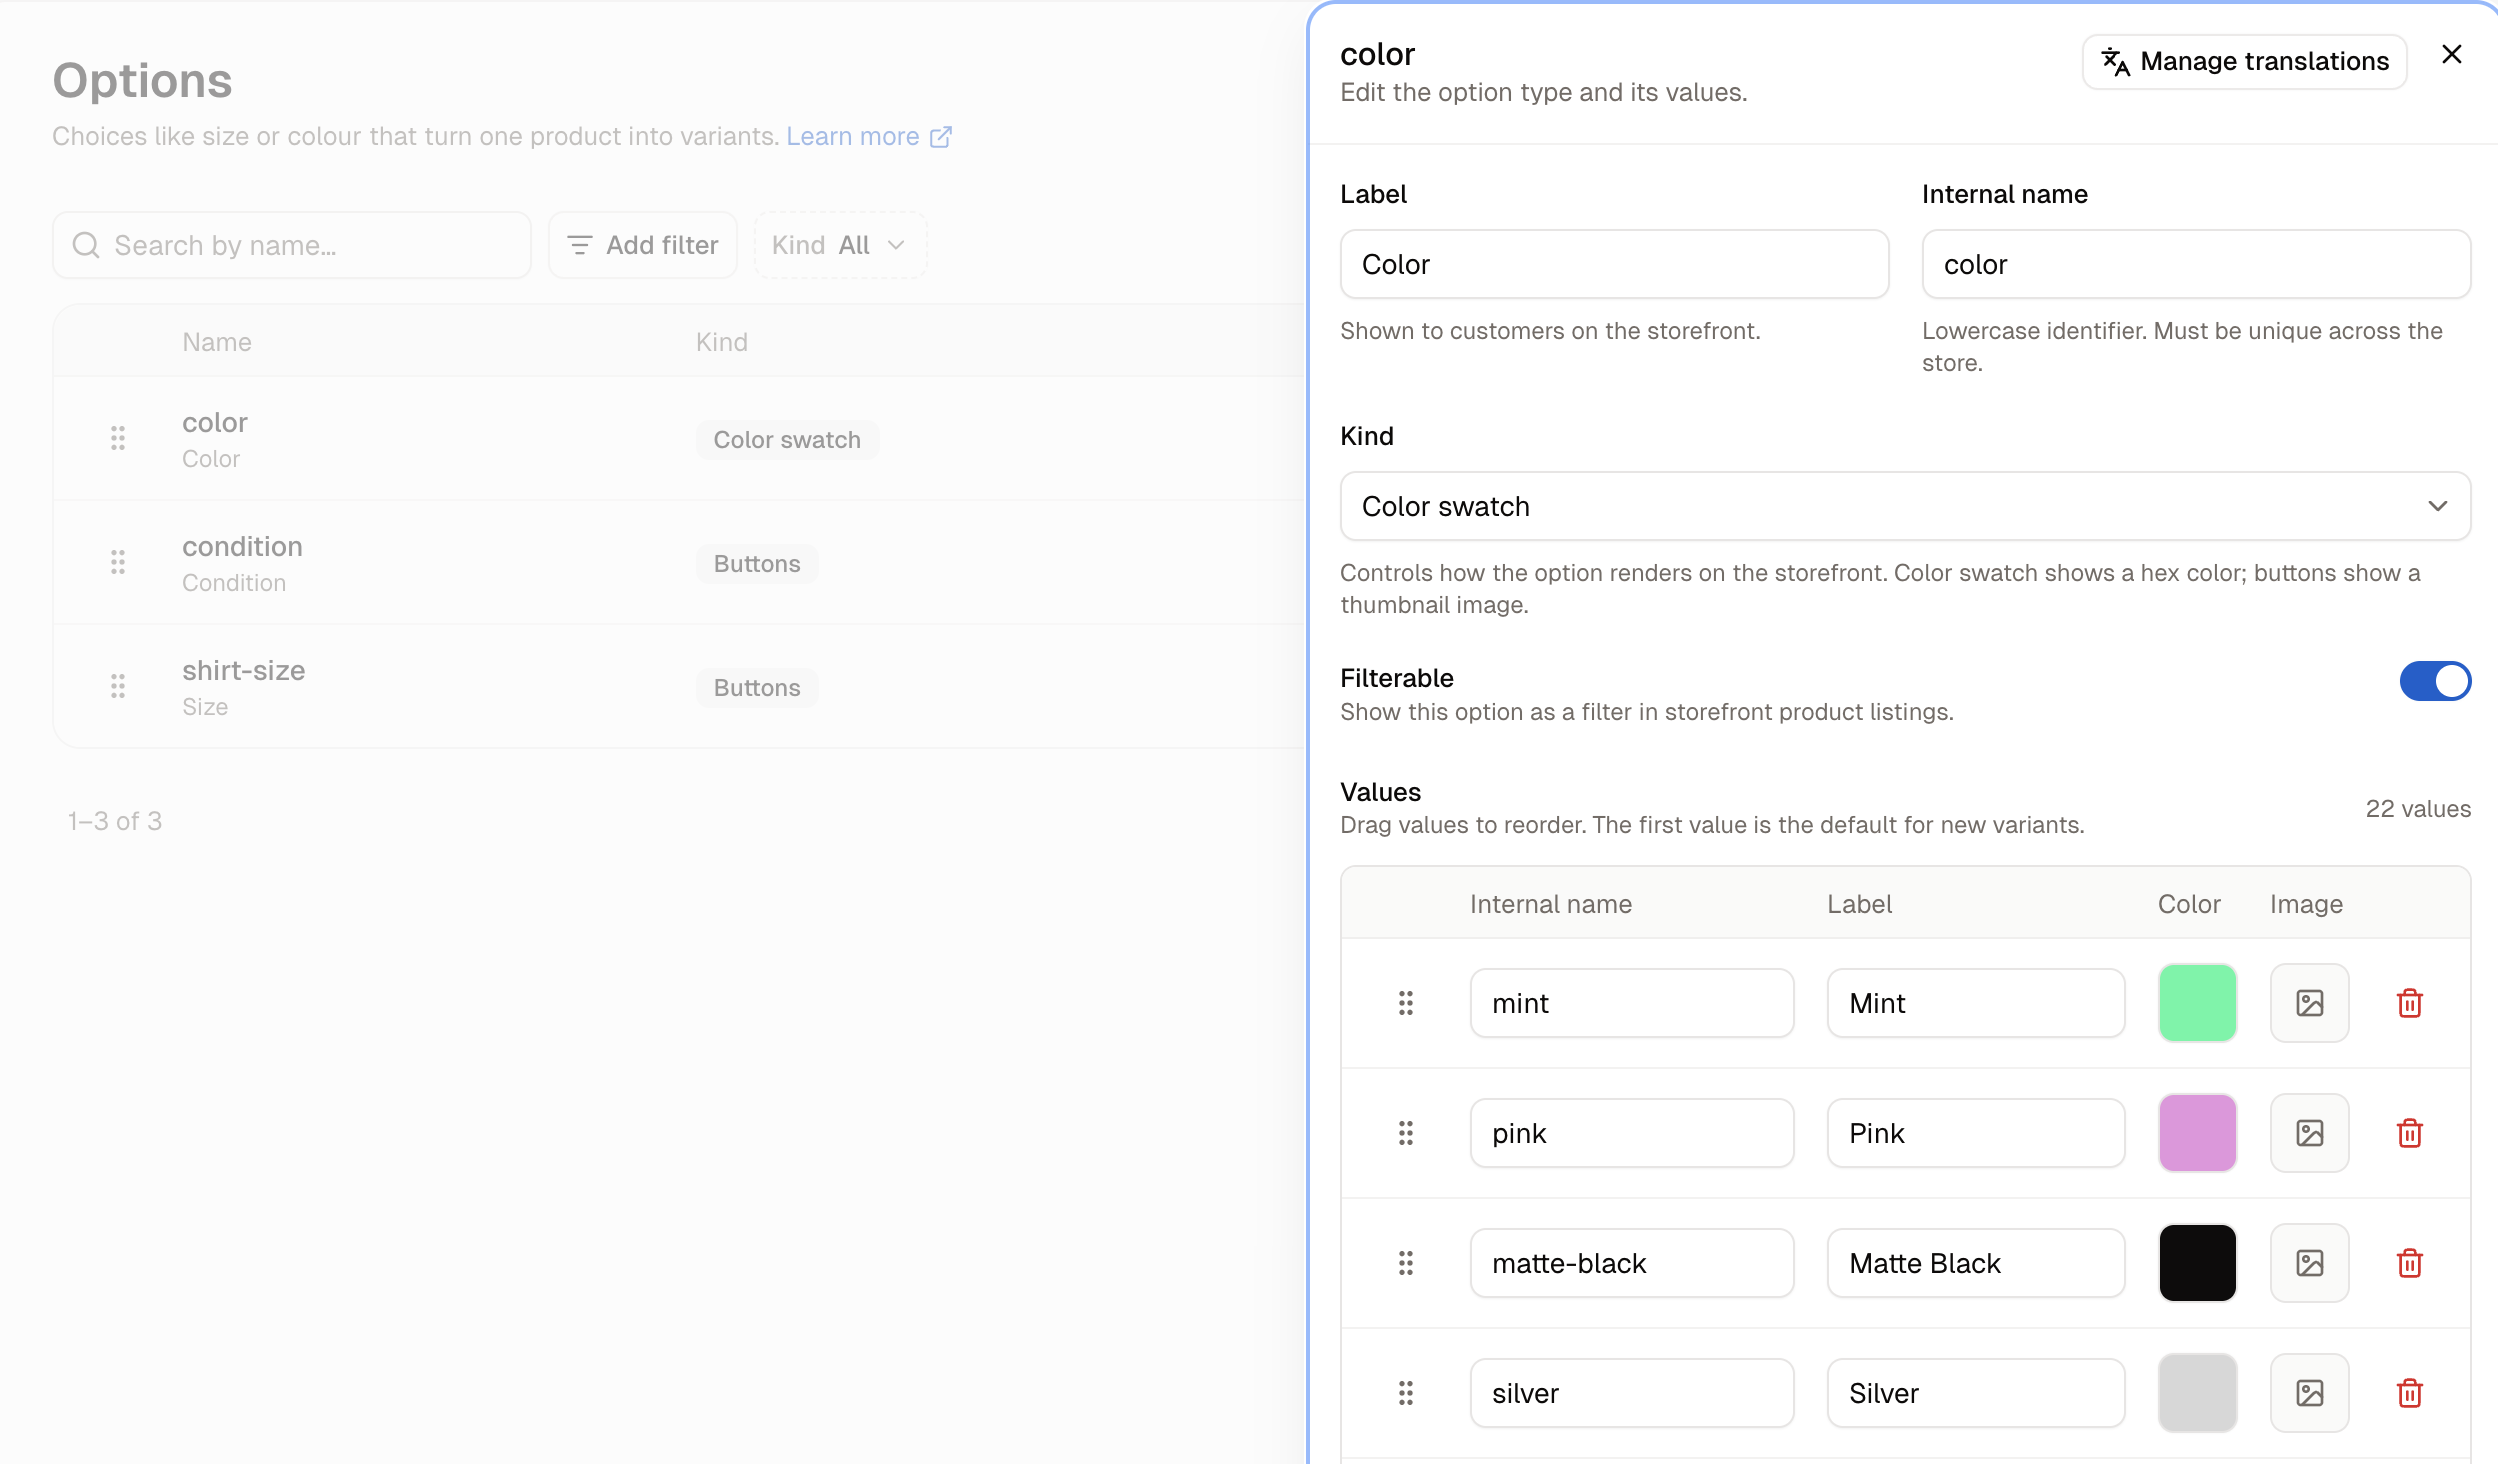The height and width of the screenshot is (1464, 2498).
Task: Open the mint green color swatch
Action: 2197,1003
